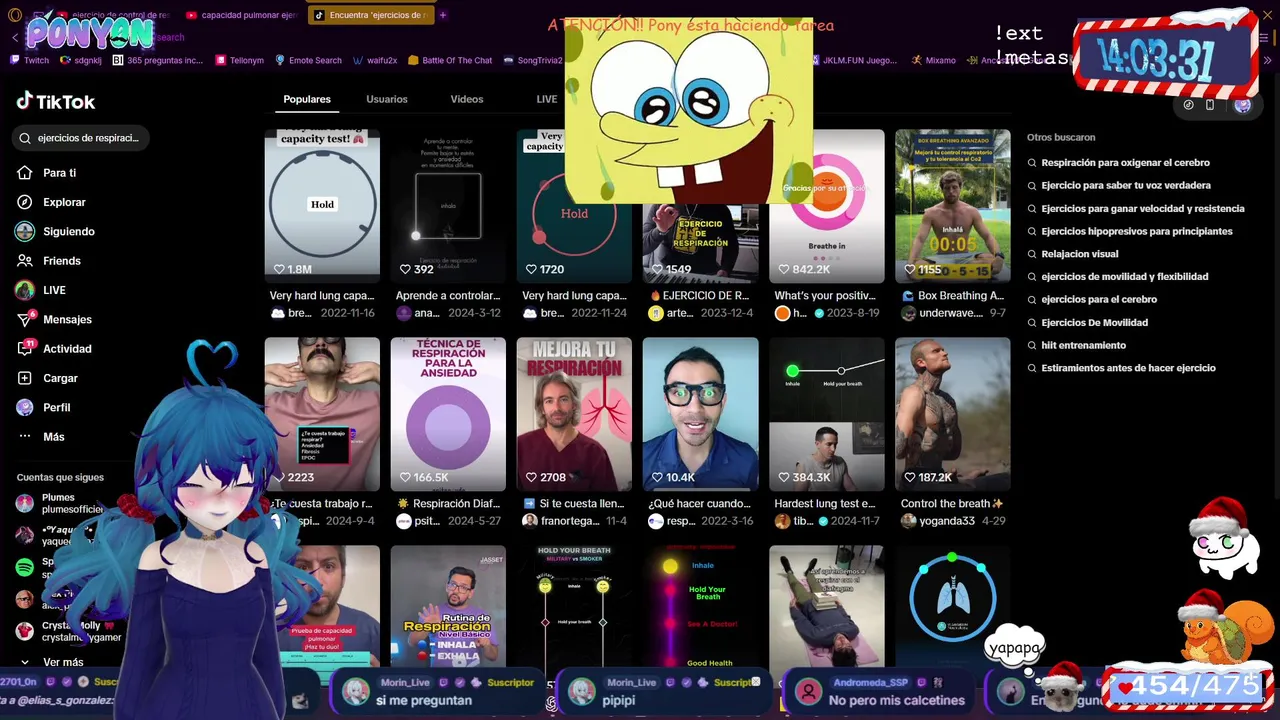This screenshot has height=720, width=1280.
Task: Click Respiración para oxigenar el cerebro
Action: click(x=1125, y=163)
